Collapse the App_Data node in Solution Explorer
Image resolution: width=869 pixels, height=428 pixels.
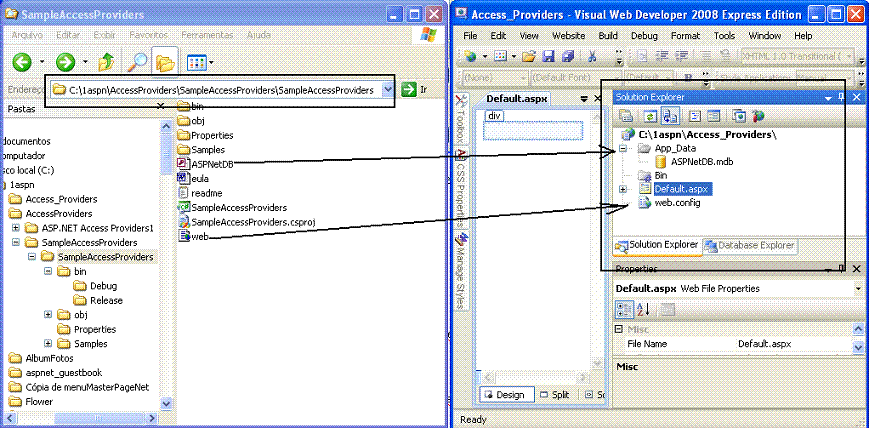[x=622, y=149]
